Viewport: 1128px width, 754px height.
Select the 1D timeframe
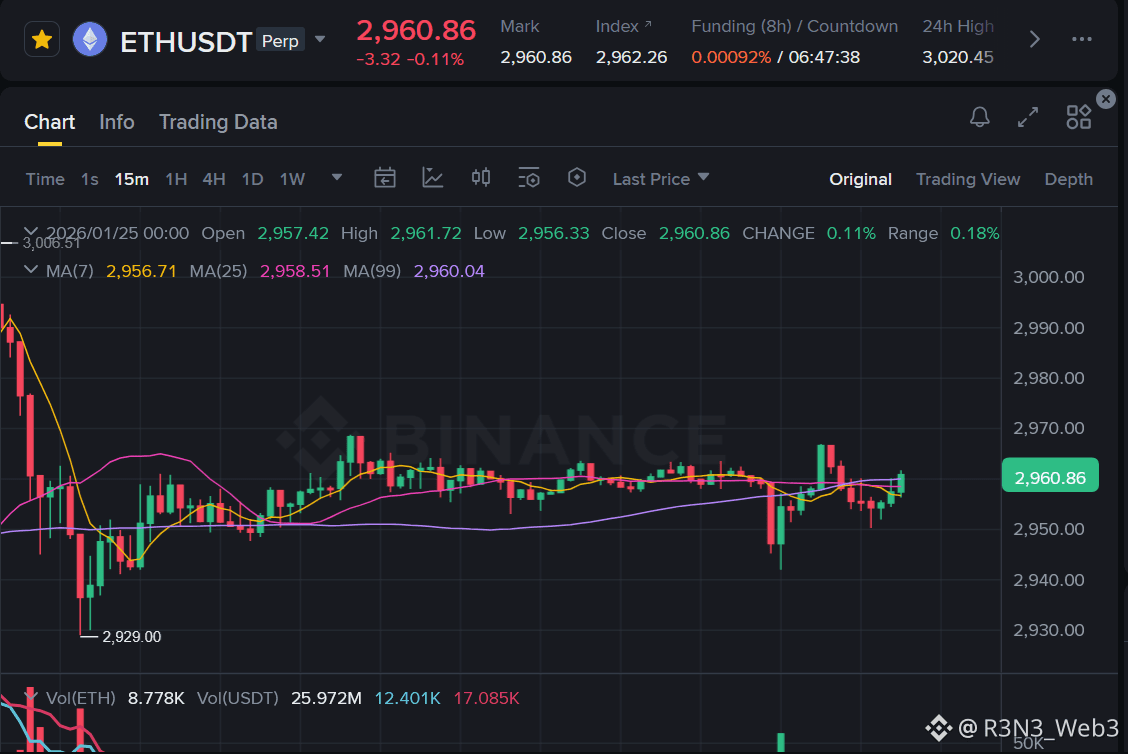tap(252, 178)
